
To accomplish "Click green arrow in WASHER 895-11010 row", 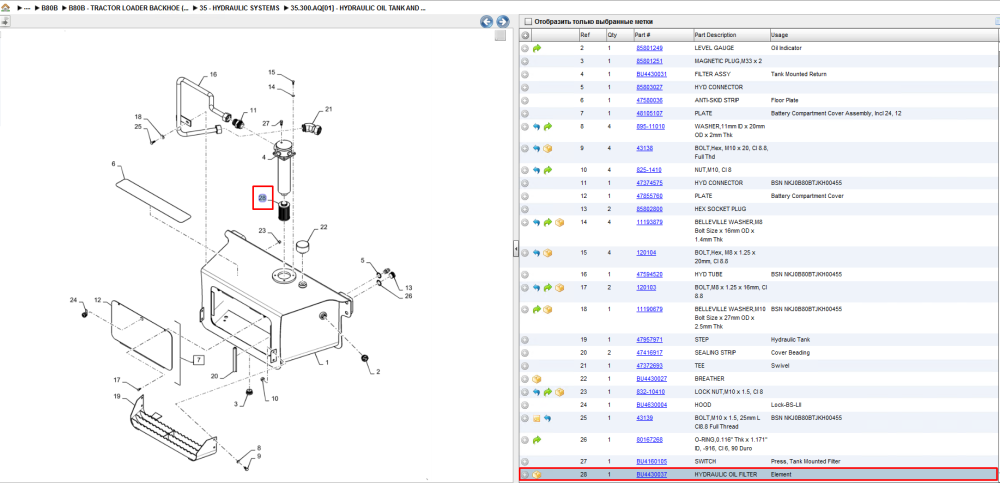I will click(x=548, y=127).
